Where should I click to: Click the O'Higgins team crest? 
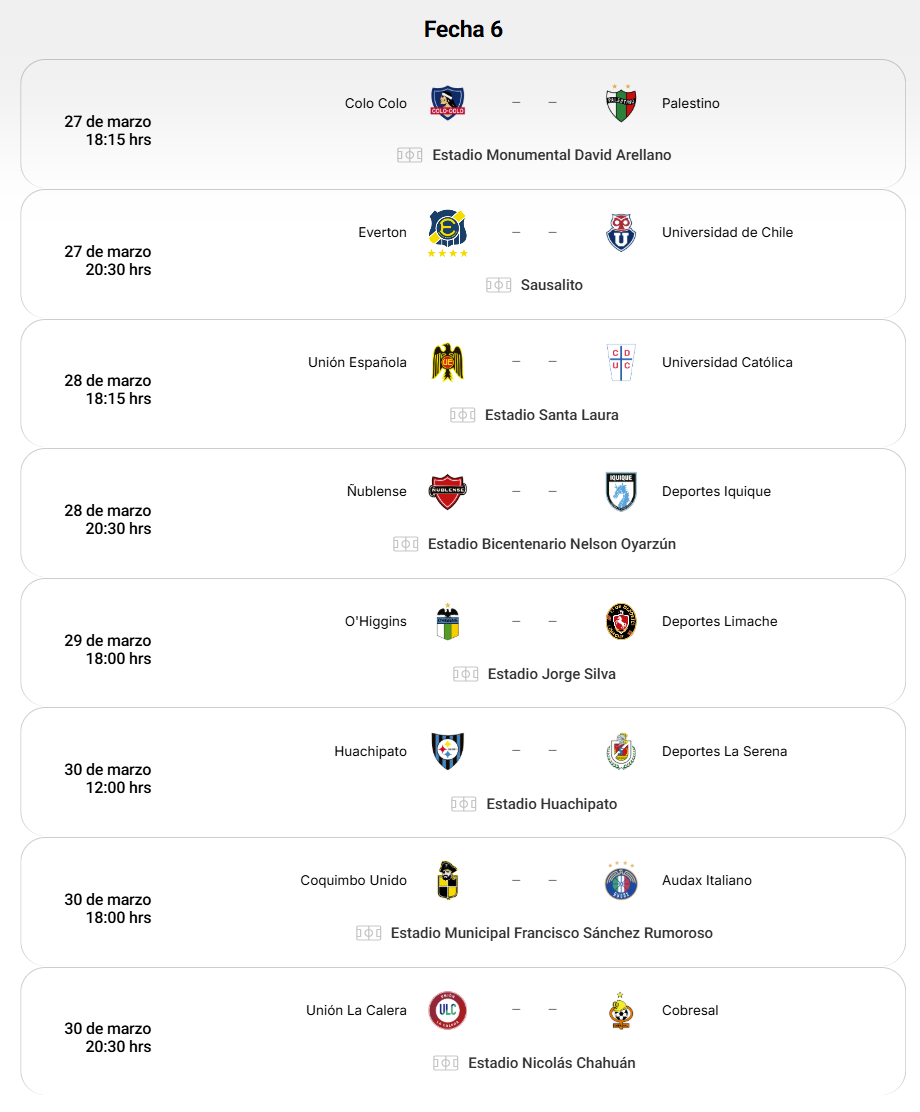click(x=447, y=621)
